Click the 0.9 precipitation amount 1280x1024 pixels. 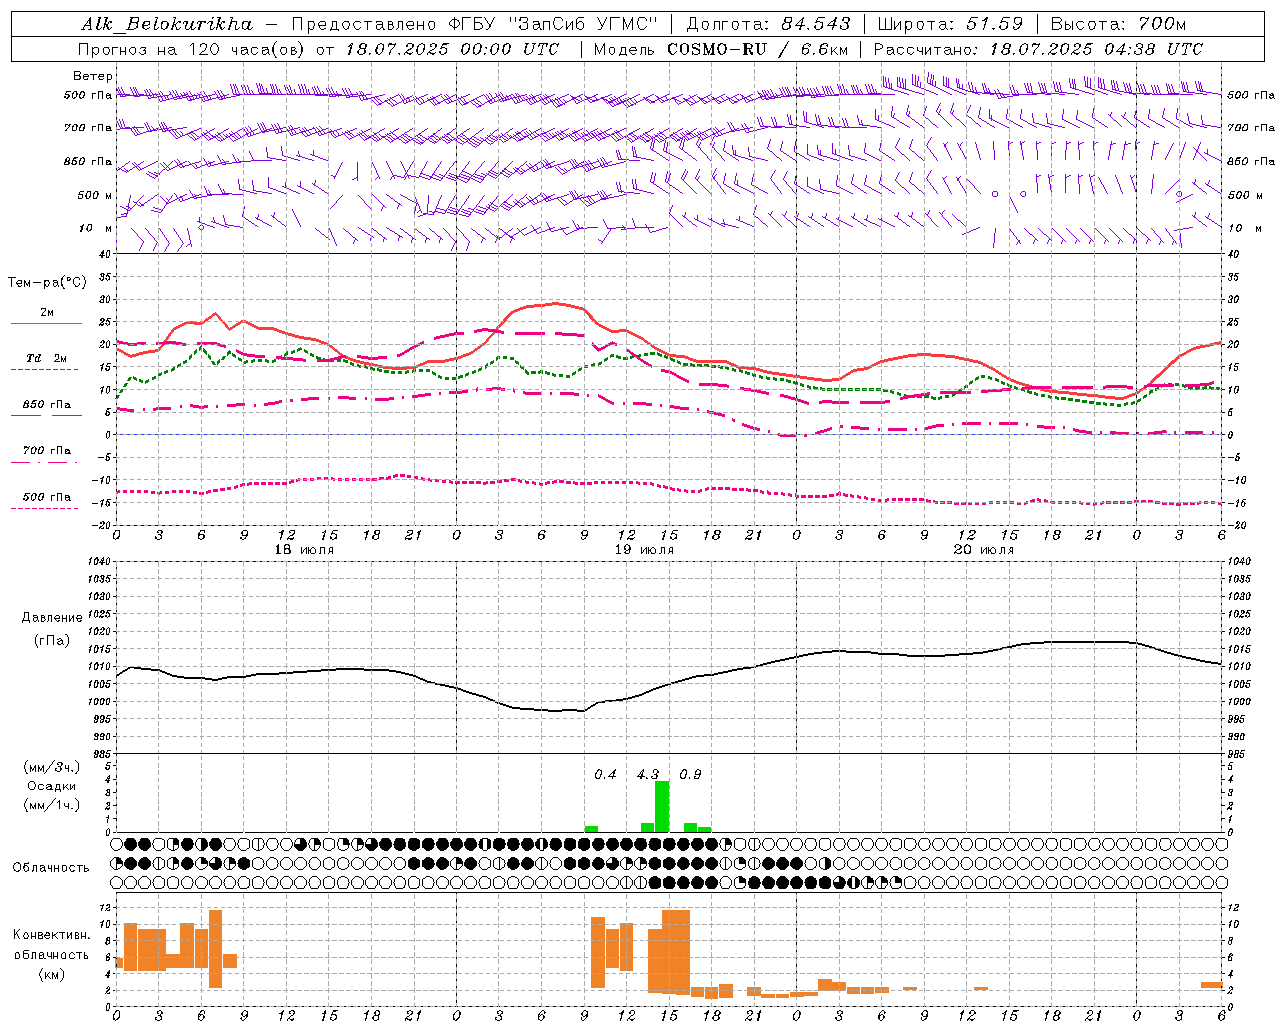[690, 775]
